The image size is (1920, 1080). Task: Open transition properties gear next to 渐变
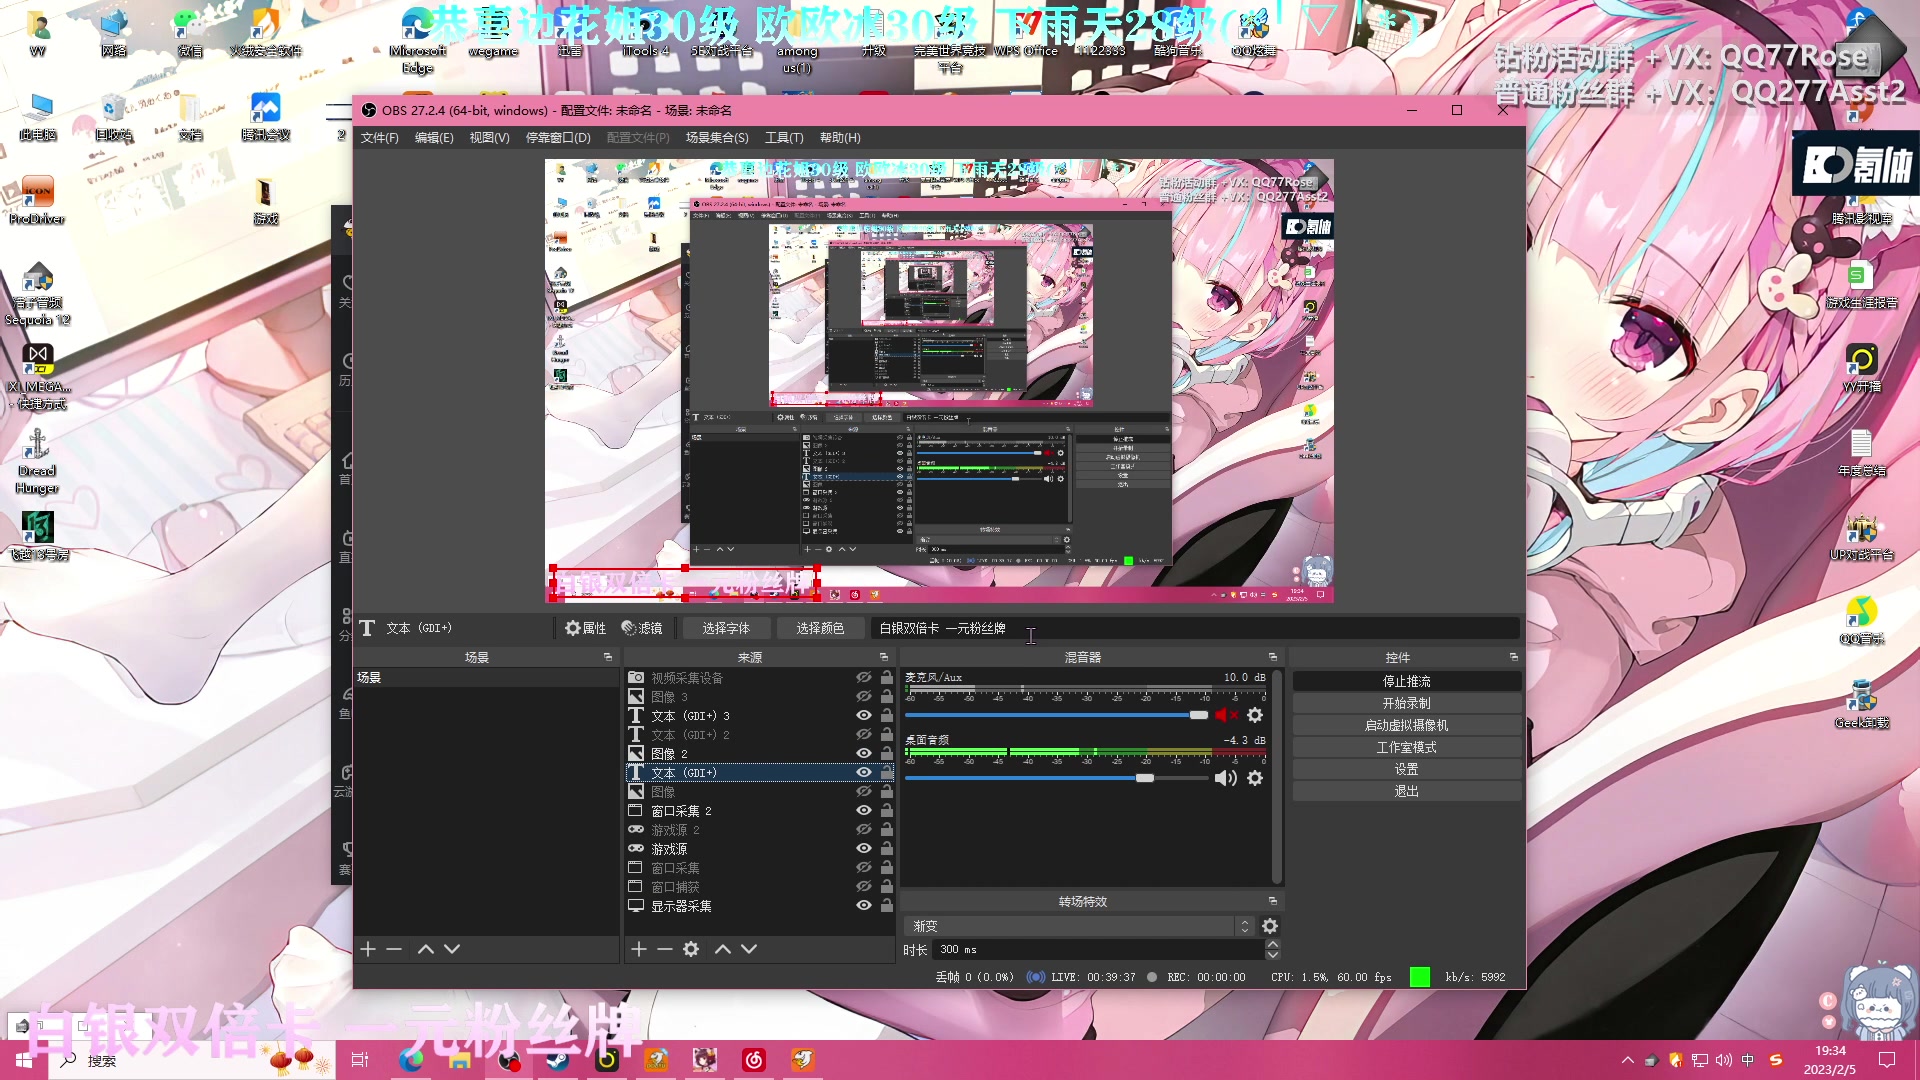pyautogui.click(x=1270, y=926)
